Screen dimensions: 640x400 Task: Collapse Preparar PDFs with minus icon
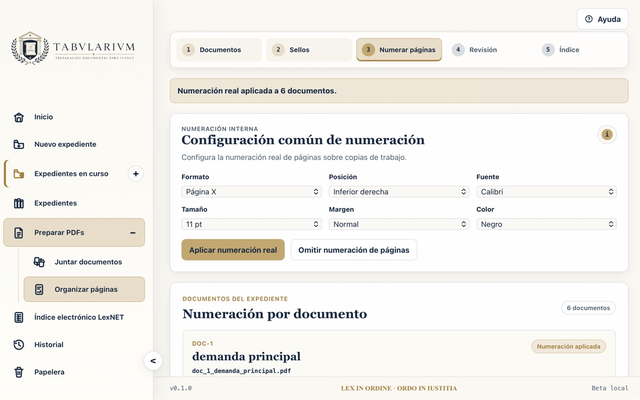click(x=133, y=233)
